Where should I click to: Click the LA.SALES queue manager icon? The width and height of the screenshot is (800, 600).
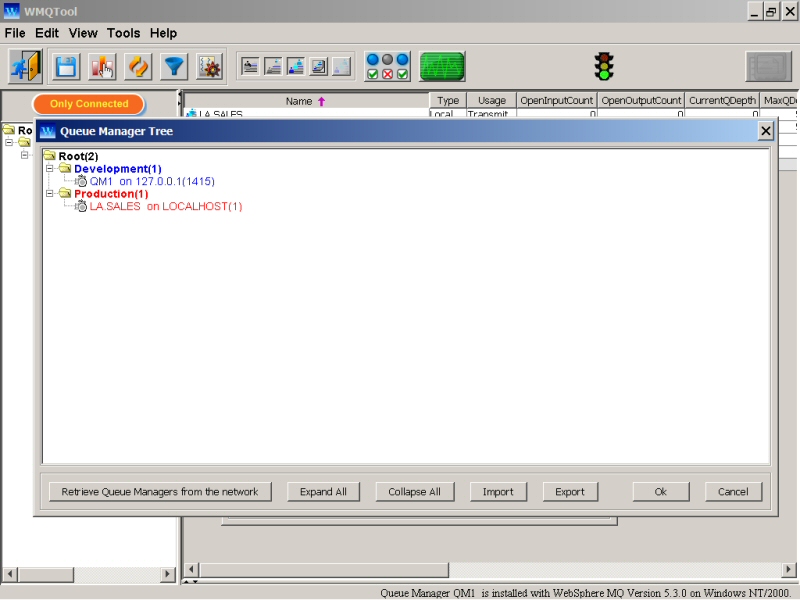[81, 206]
